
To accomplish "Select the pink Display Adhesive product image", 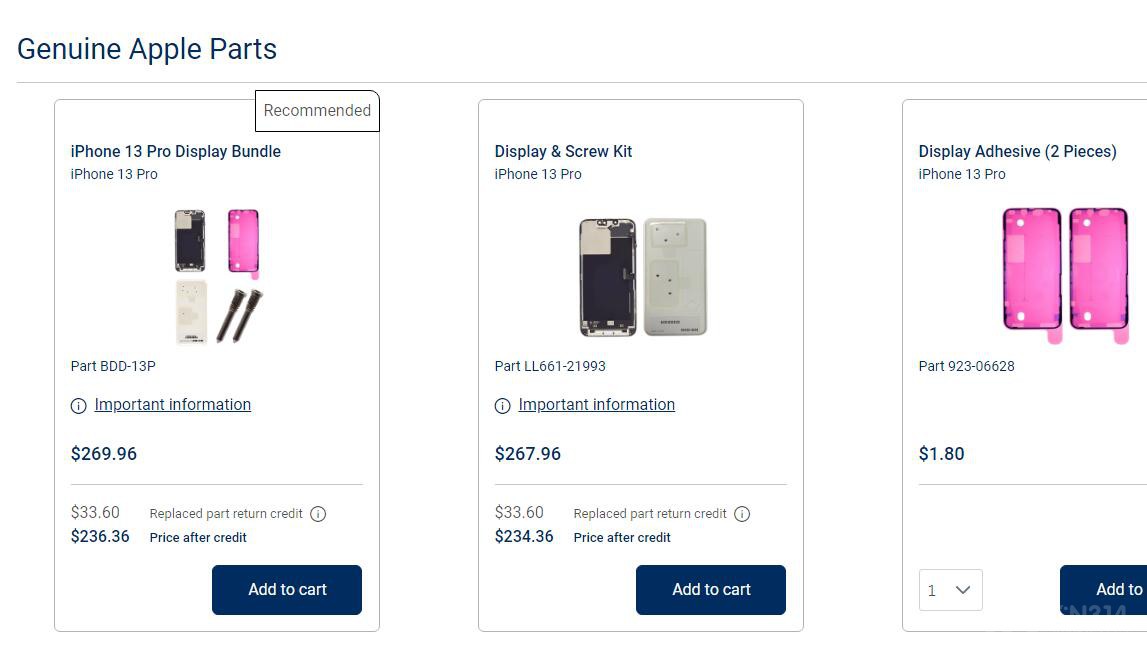I will pos(1066,275).
